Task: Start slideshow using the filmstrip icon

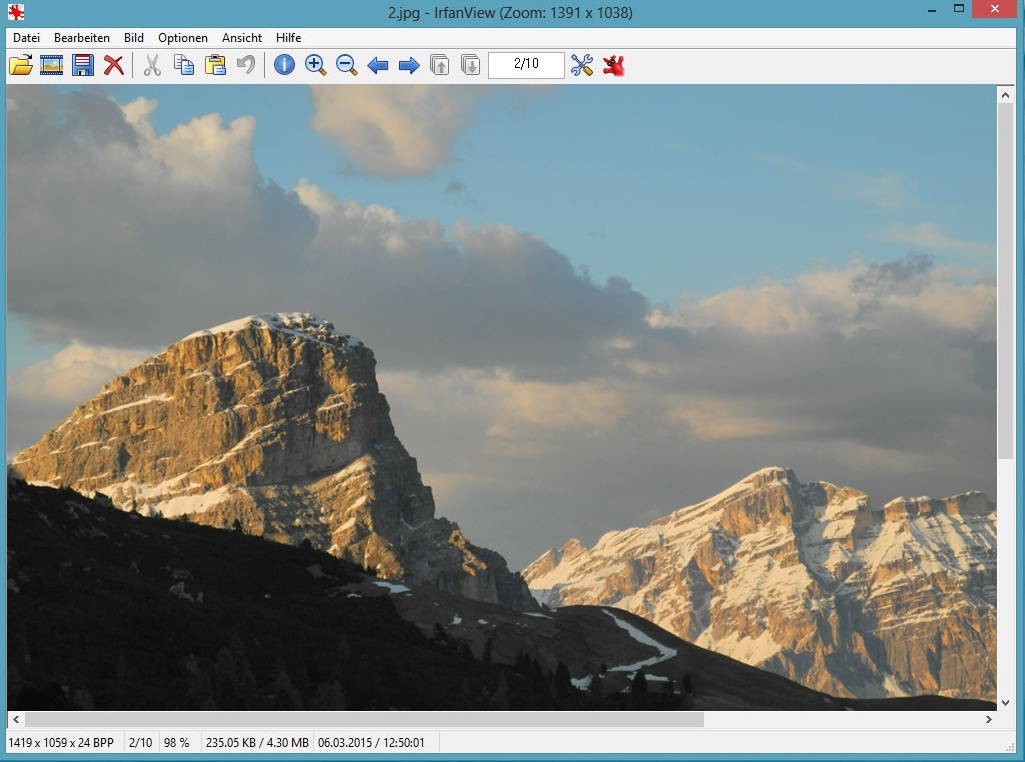Action: point(52,65)
